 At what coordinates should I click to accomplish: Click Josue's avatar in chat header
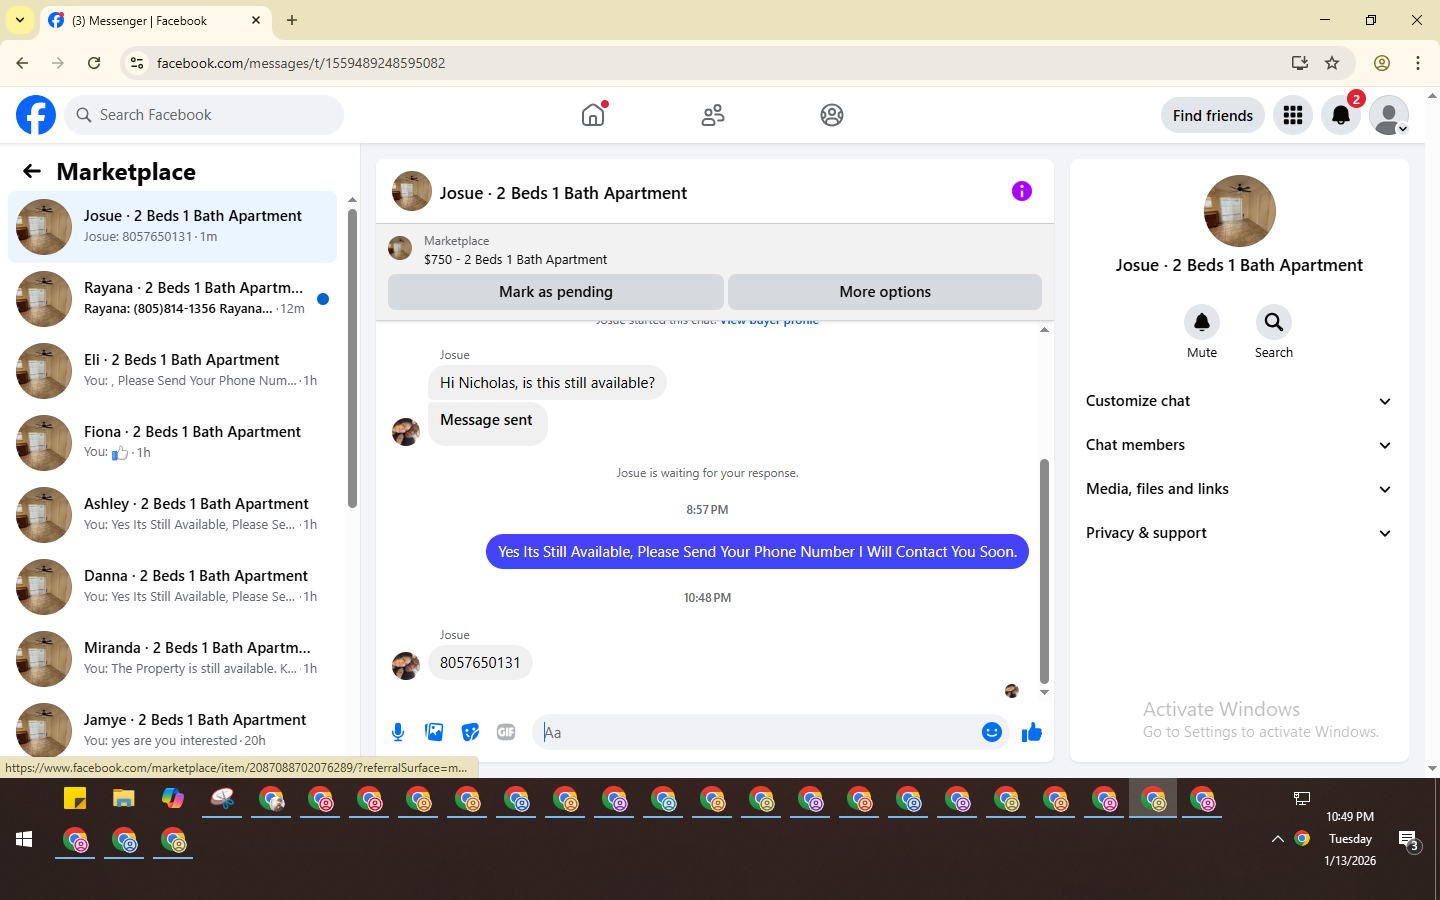(x=412, y=191)
